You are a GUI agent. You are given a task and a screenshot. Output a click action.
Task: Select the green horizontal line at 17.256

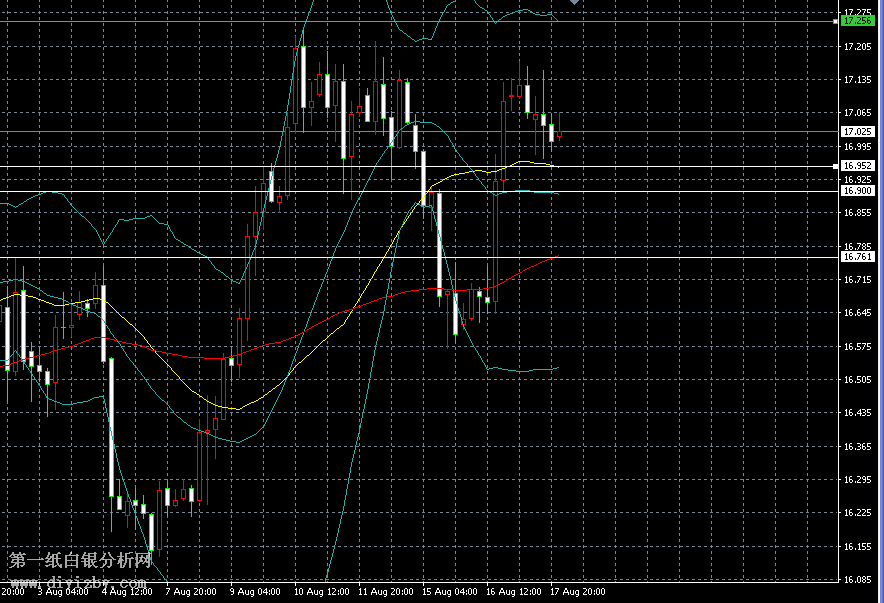tap(417, 22)
